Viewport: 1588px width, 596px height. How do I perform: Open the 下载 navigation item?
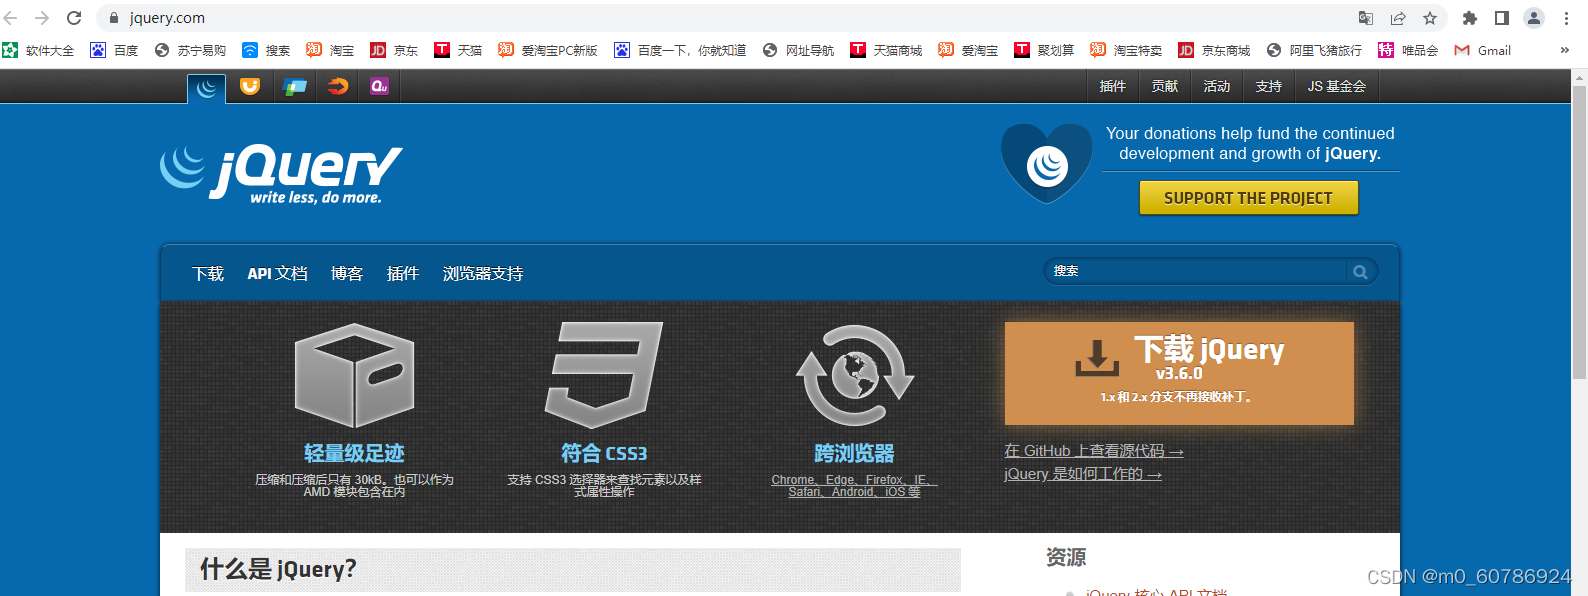coord(208,274)
